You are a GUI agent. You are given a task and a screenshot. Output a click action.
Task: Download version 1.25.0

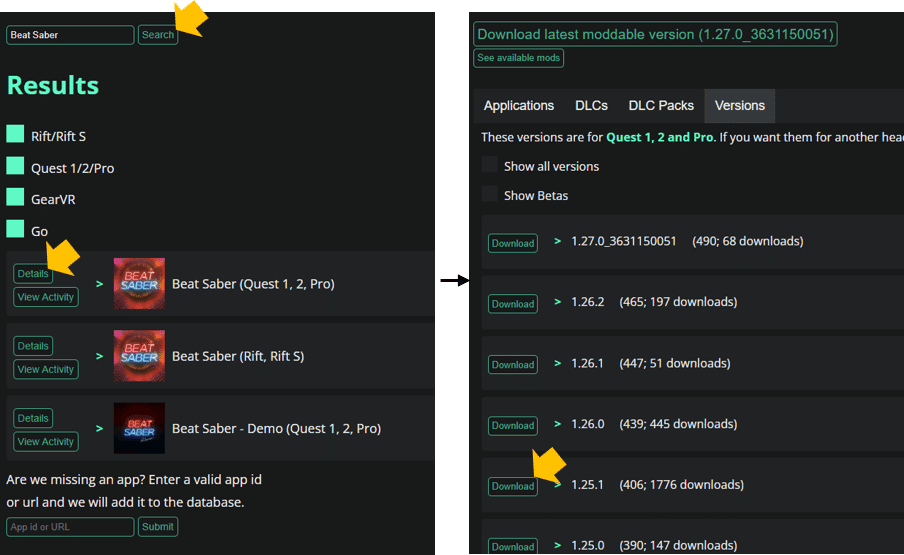(x=513, y=547)
